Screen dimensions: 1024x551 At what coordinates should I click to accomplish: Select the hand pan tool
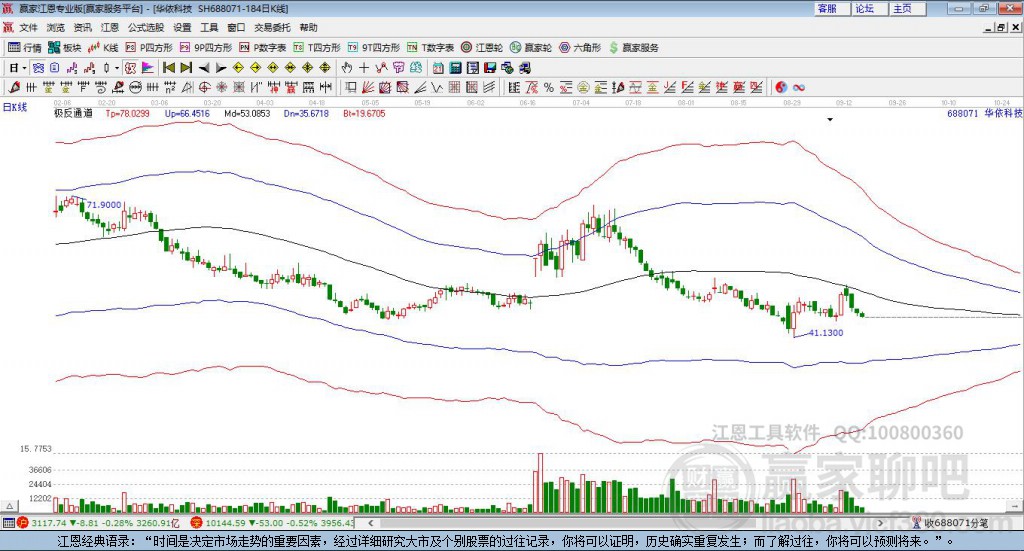[347, 68]
